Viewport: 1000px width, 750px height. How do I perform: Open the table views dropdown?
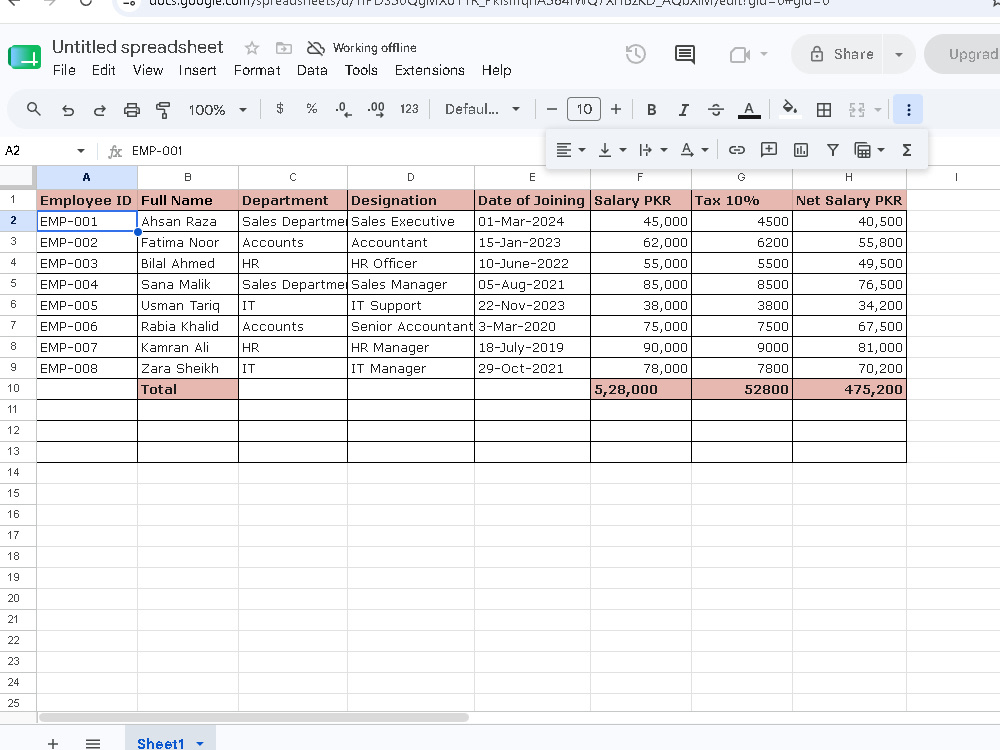(869, 150)
